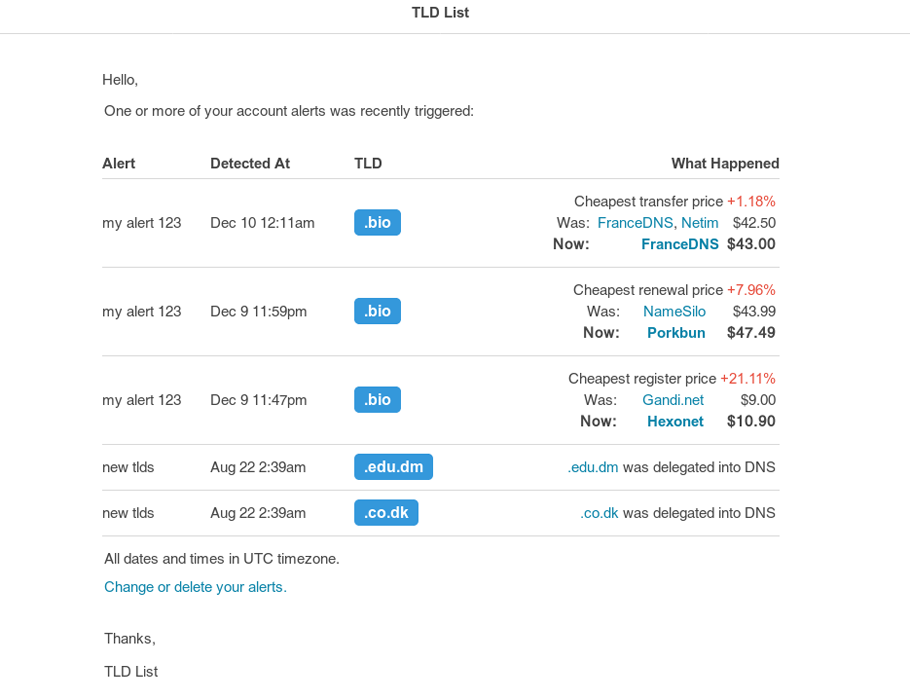Open FranceDNS link in the Was line
910x700 pixels.
tap(635, 223)
